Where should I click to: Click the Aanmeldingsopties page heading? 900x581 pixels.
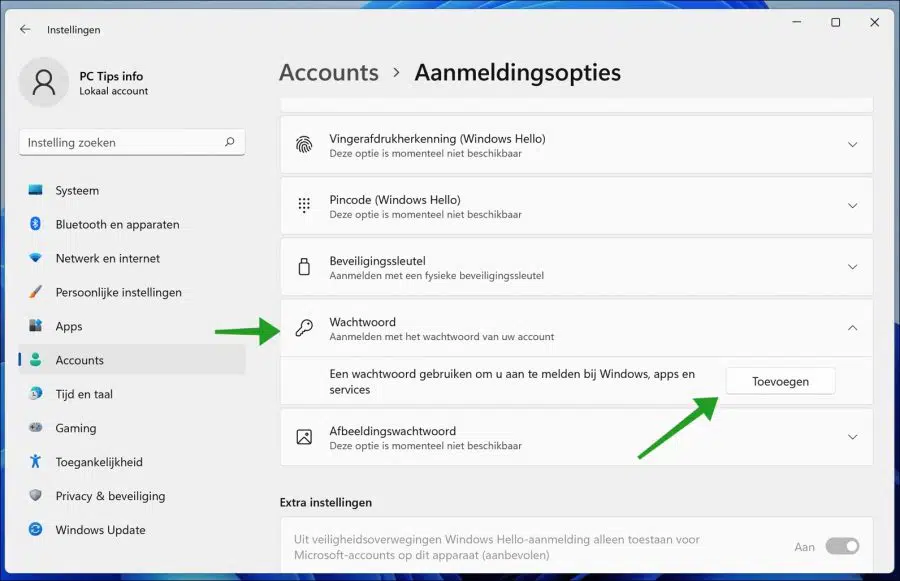tap(517, 73)
